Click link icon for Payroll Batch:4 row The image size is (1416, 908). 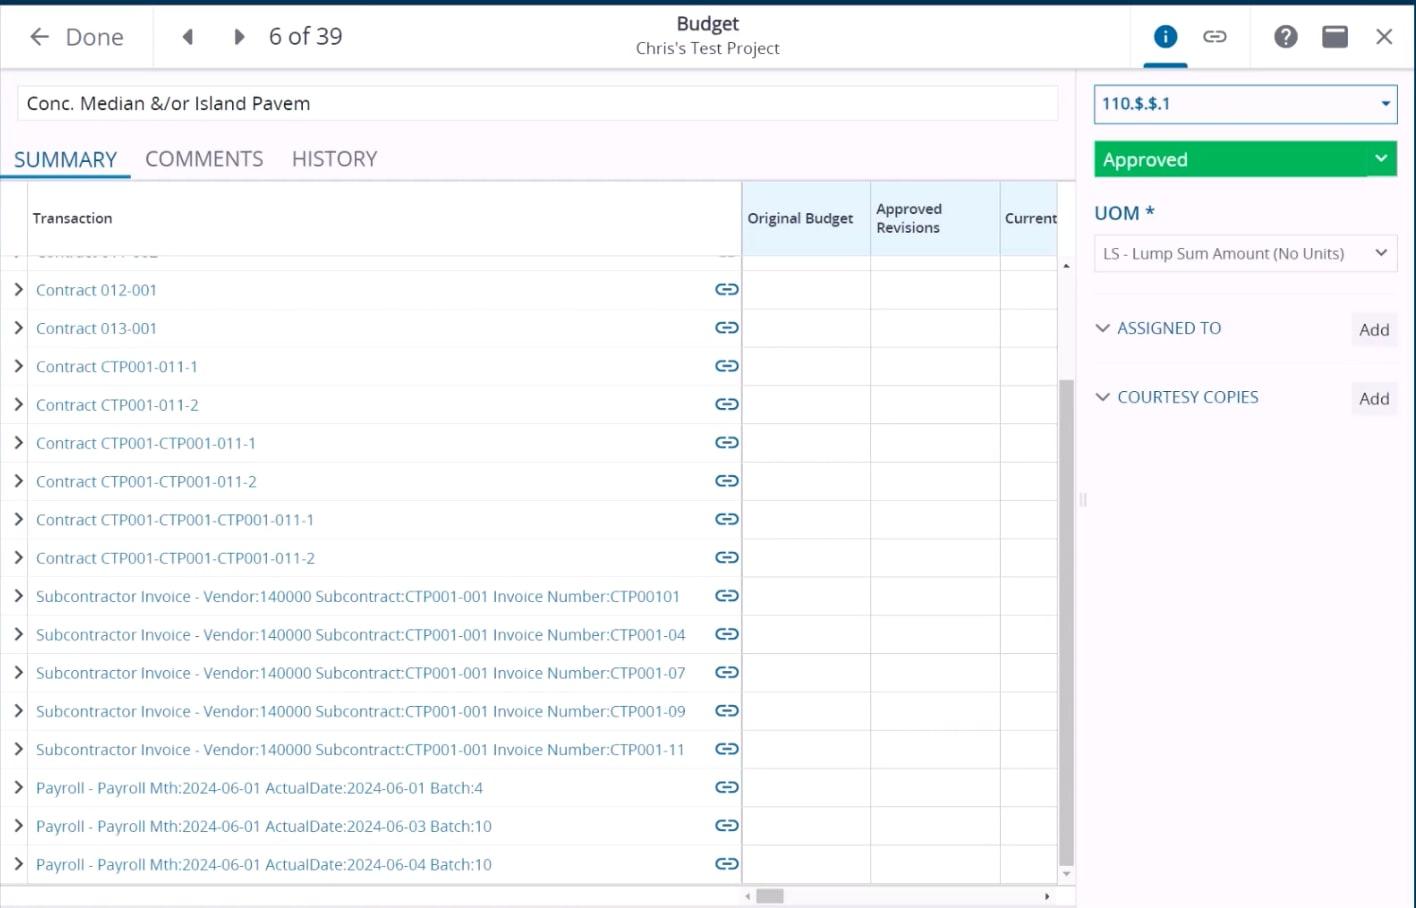point(726,788)
